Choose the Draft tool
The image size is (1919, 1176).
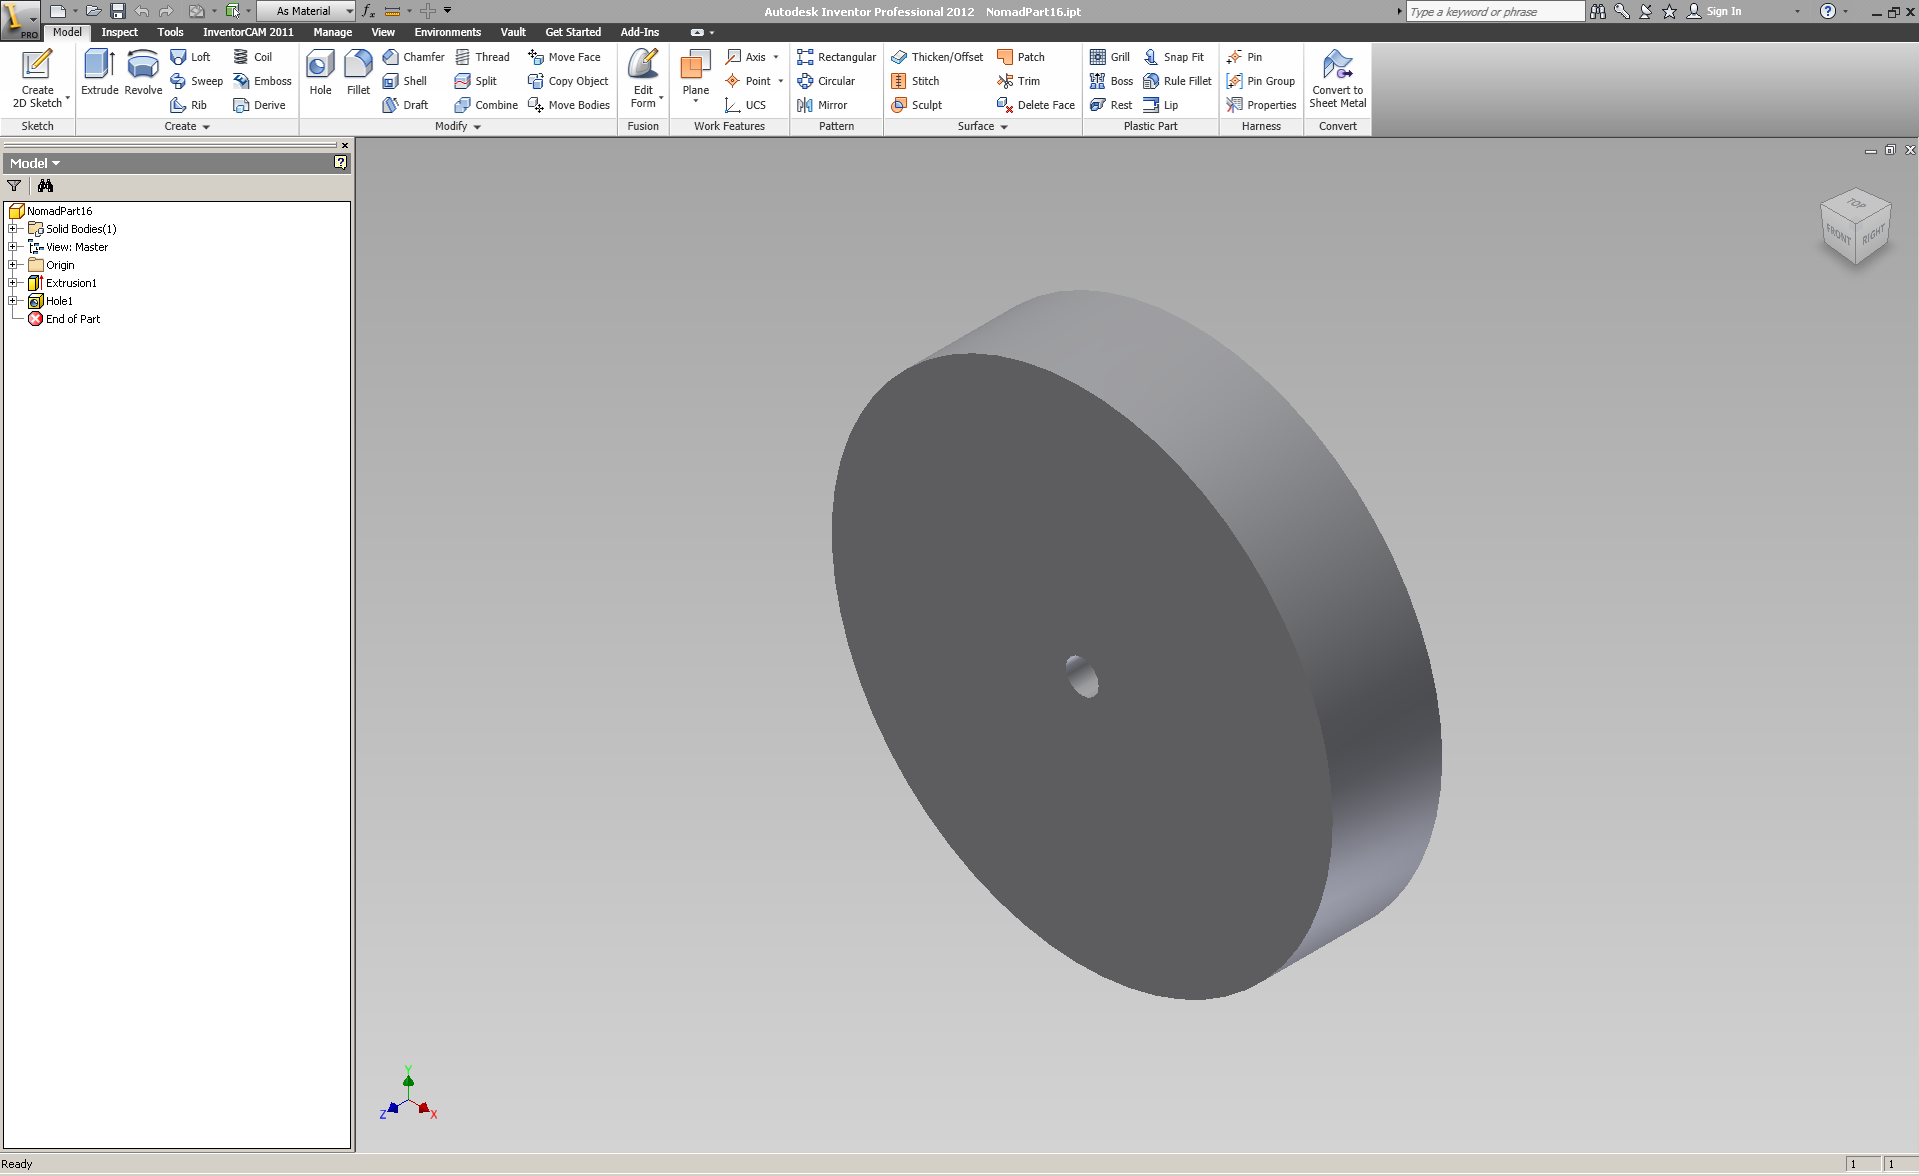[x=405, y=105]
